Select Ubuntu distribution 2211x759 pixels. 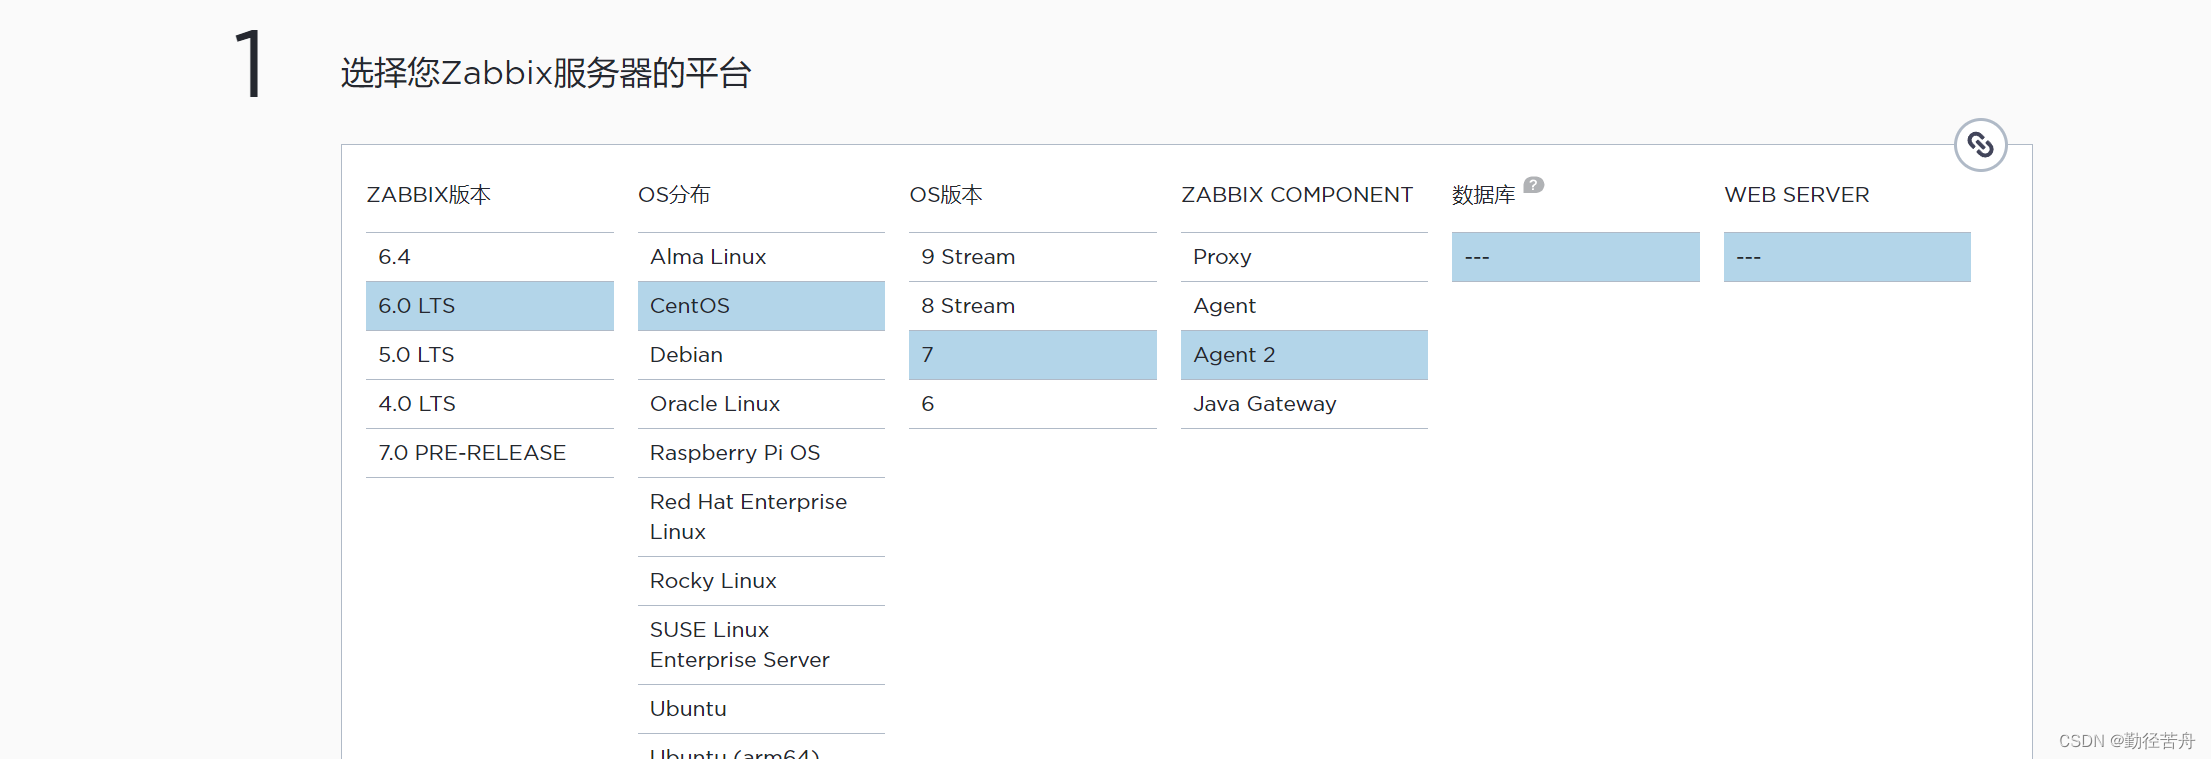pos(761,709)
